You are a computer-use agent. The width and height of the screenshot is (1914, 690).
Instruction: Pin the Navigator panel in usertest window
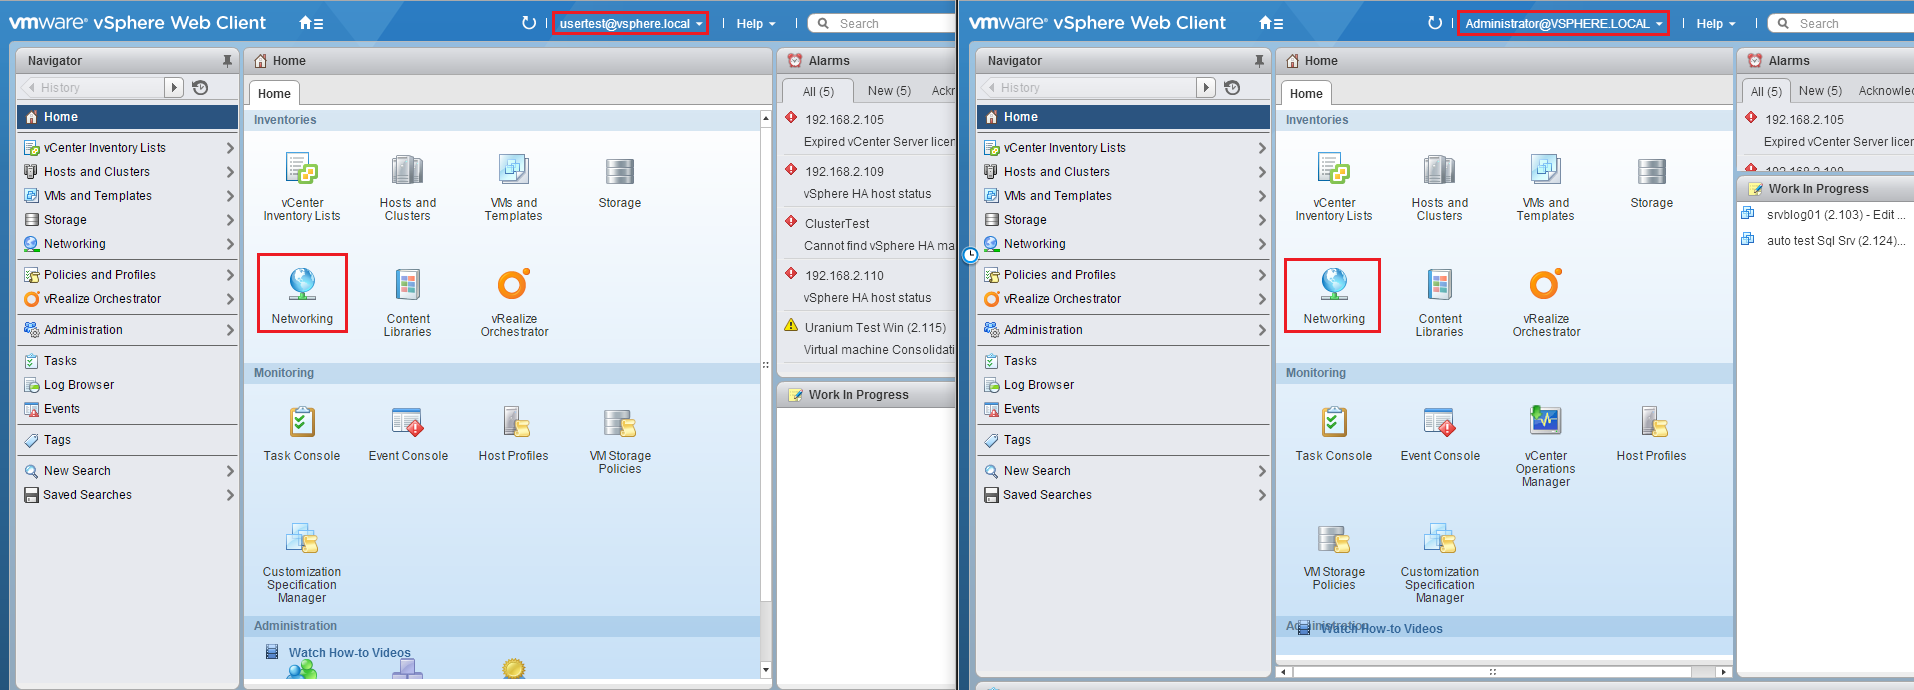pos(227,61)
